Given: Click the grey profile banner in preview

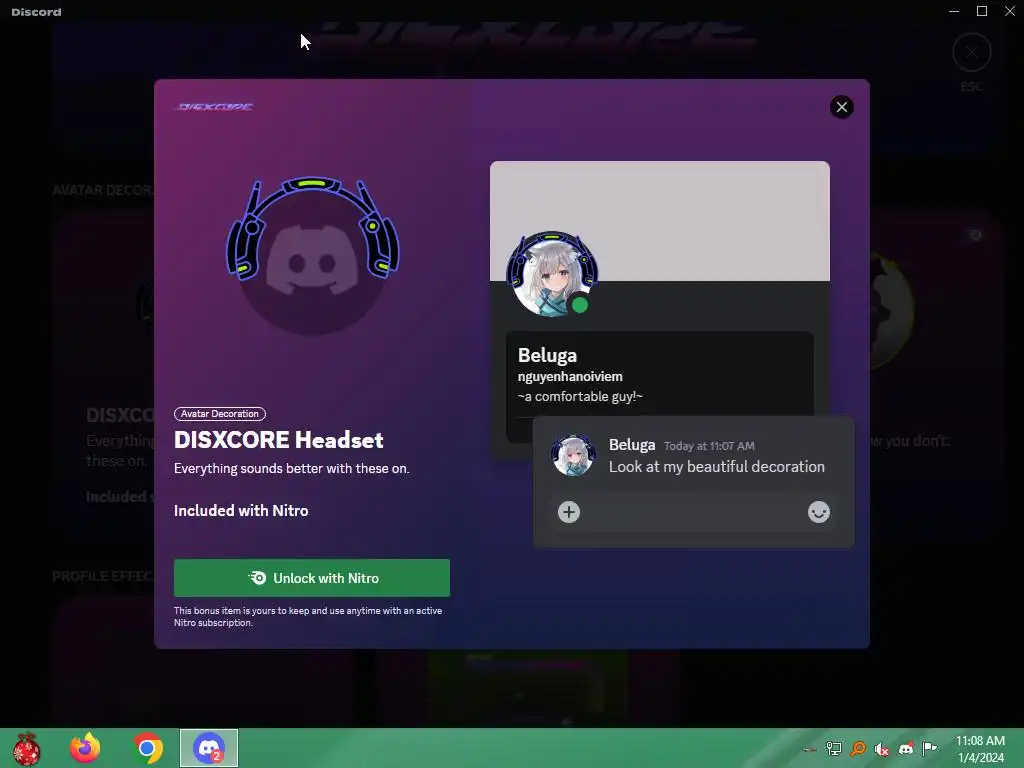Looking at the screenshot, I should pos(660,221).
